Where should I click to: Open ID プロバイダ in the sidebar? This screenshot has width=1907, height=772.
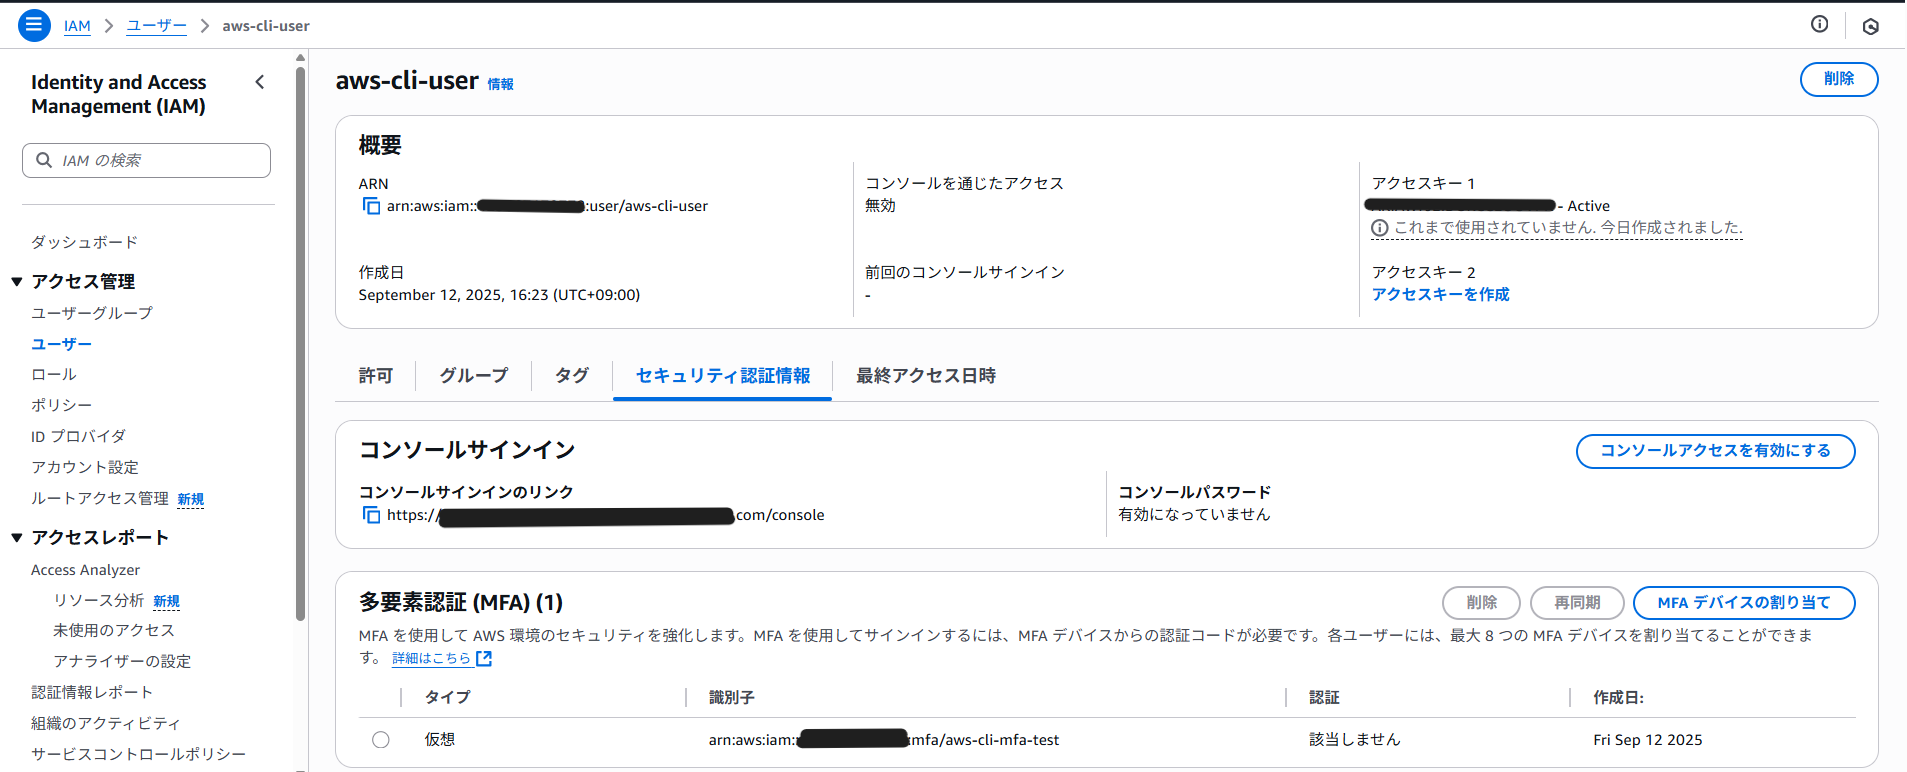click(x=79, y=436)
